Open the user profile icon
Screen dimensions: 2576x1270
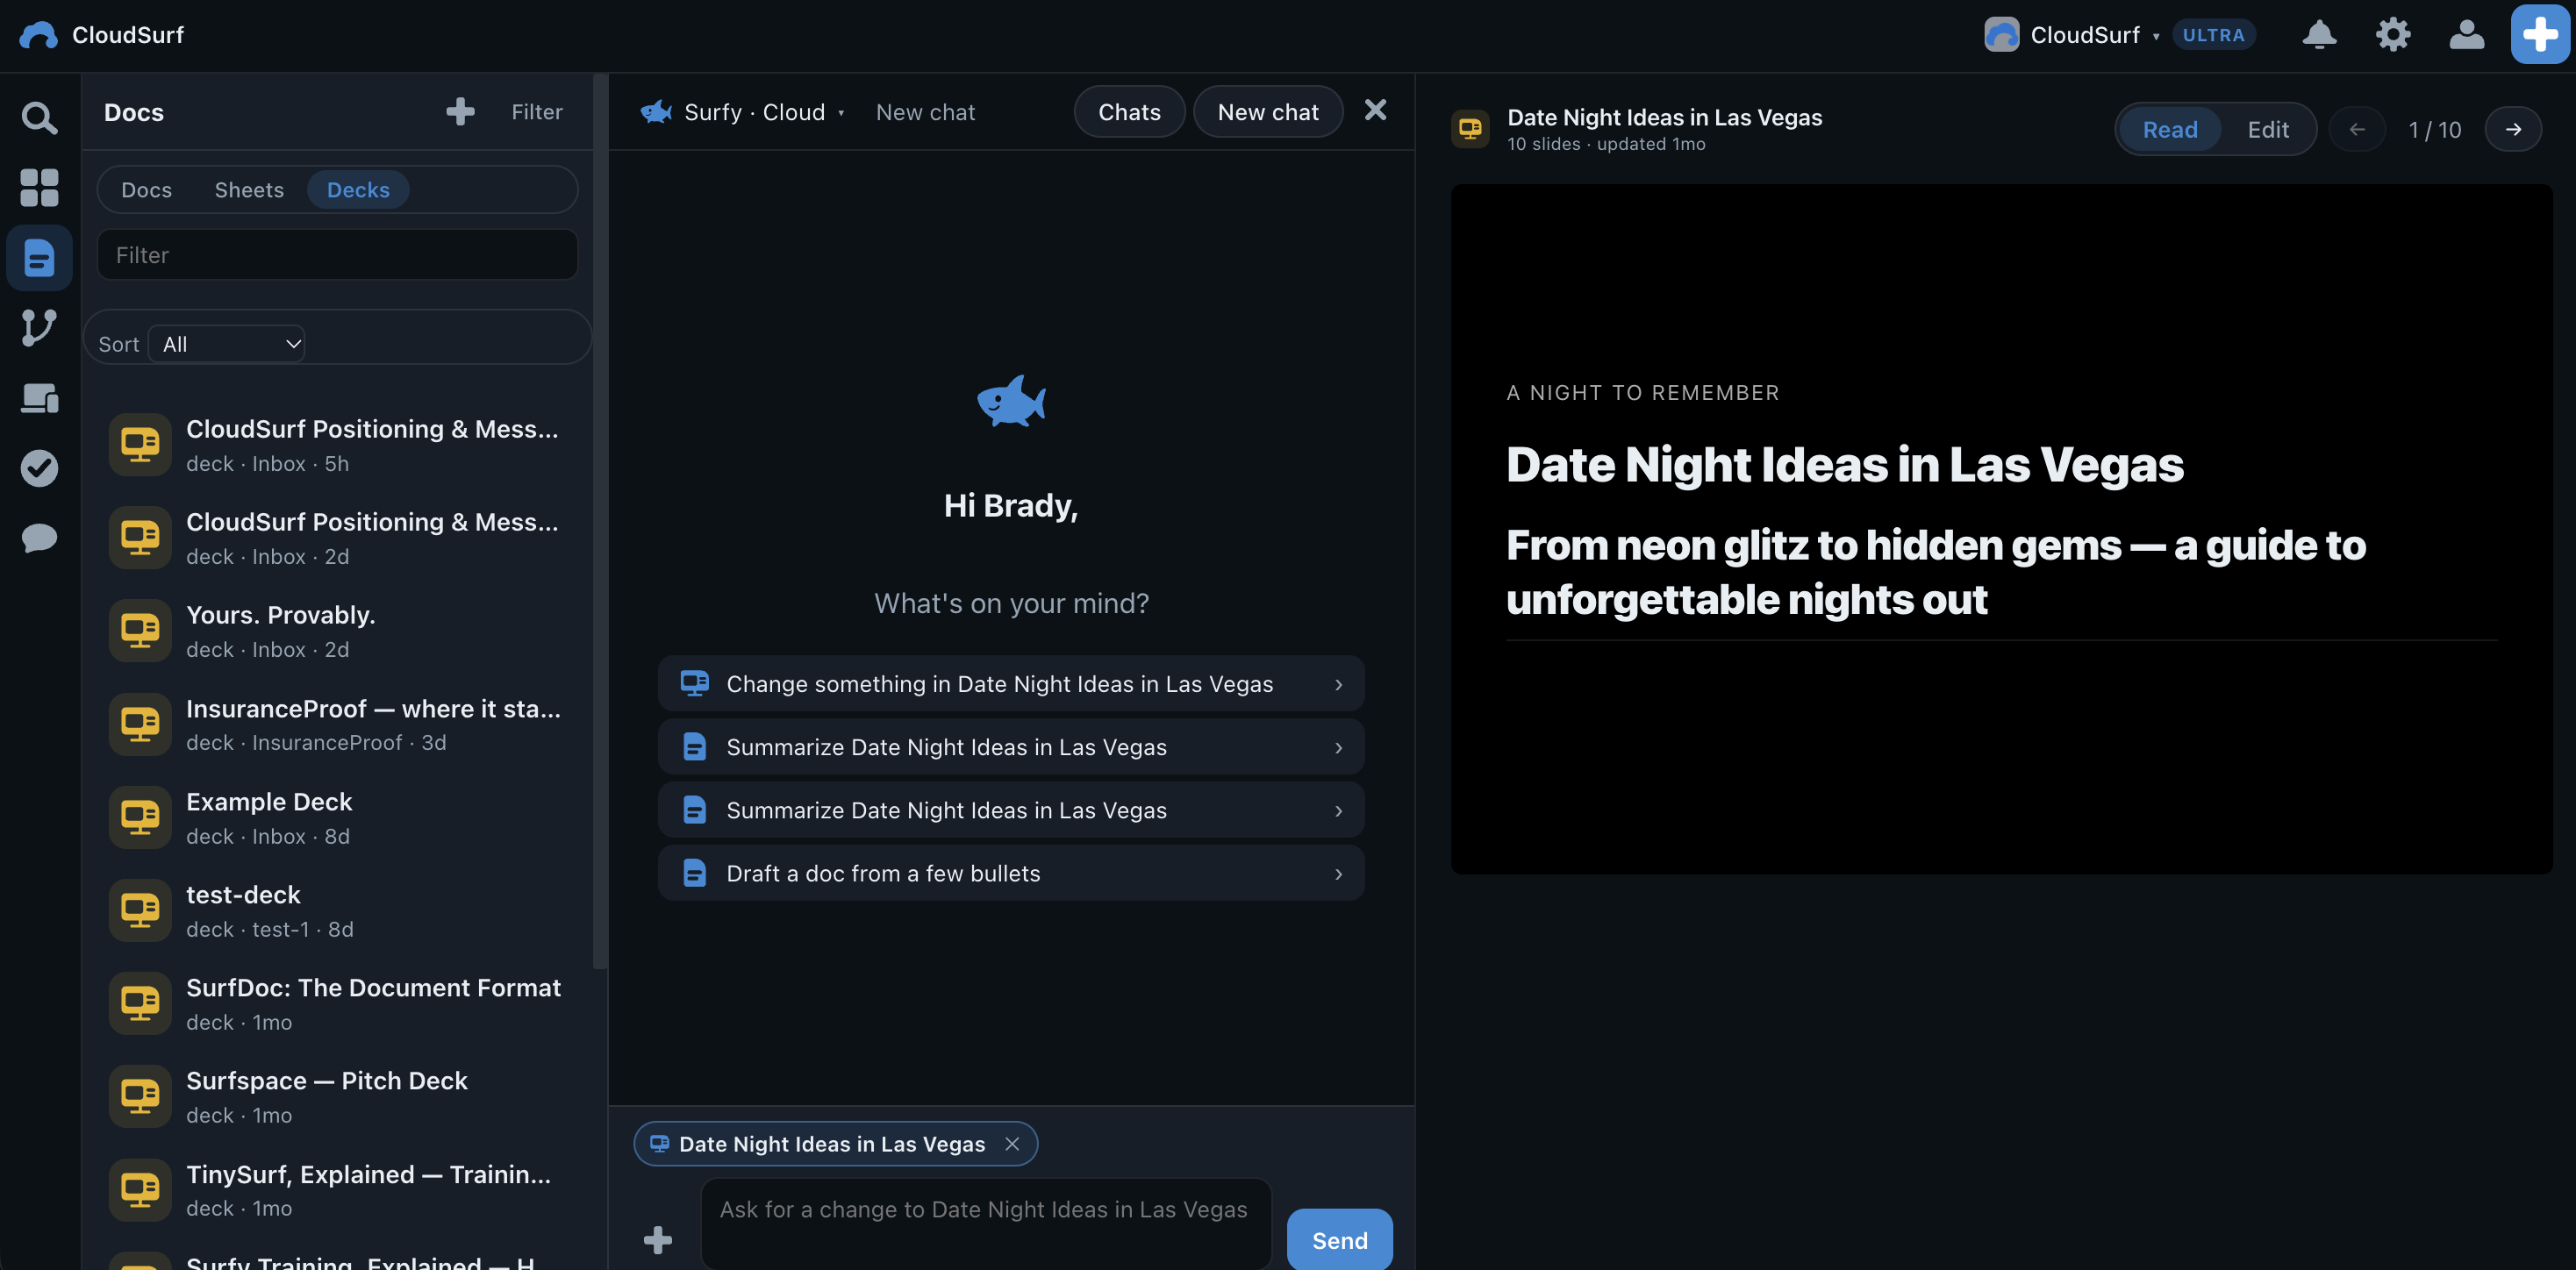2466,35
